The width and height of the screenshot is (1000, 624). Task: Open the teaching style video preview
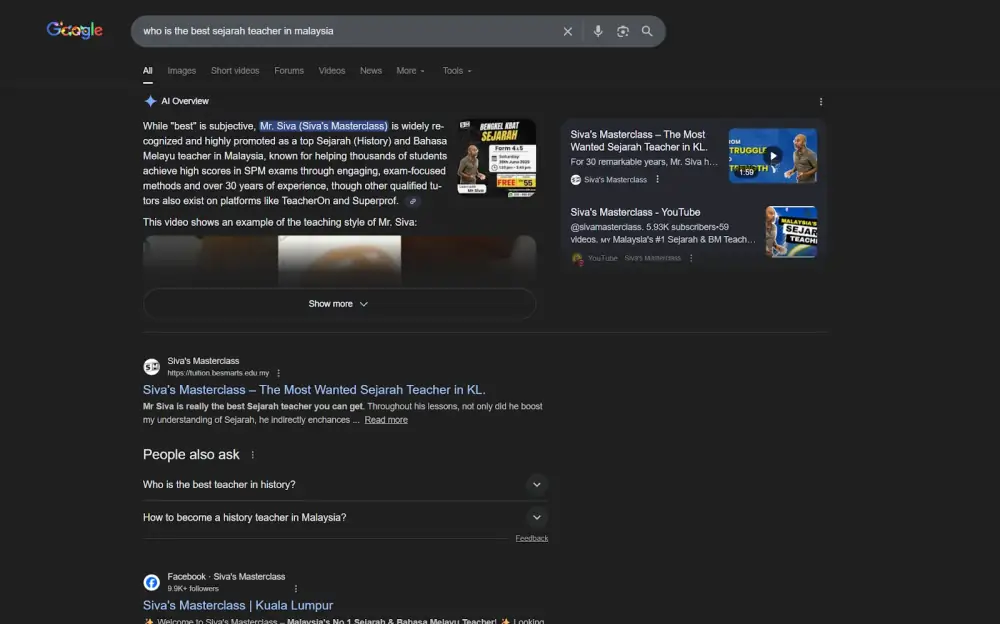pos(339,260)
